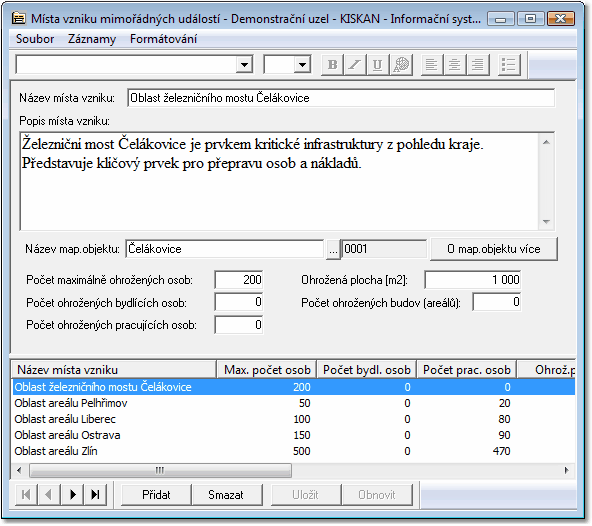Select row Oblast areálu Liberec
Screen dimensions: 592x526
pyautogui.click(x=293, y=419)
